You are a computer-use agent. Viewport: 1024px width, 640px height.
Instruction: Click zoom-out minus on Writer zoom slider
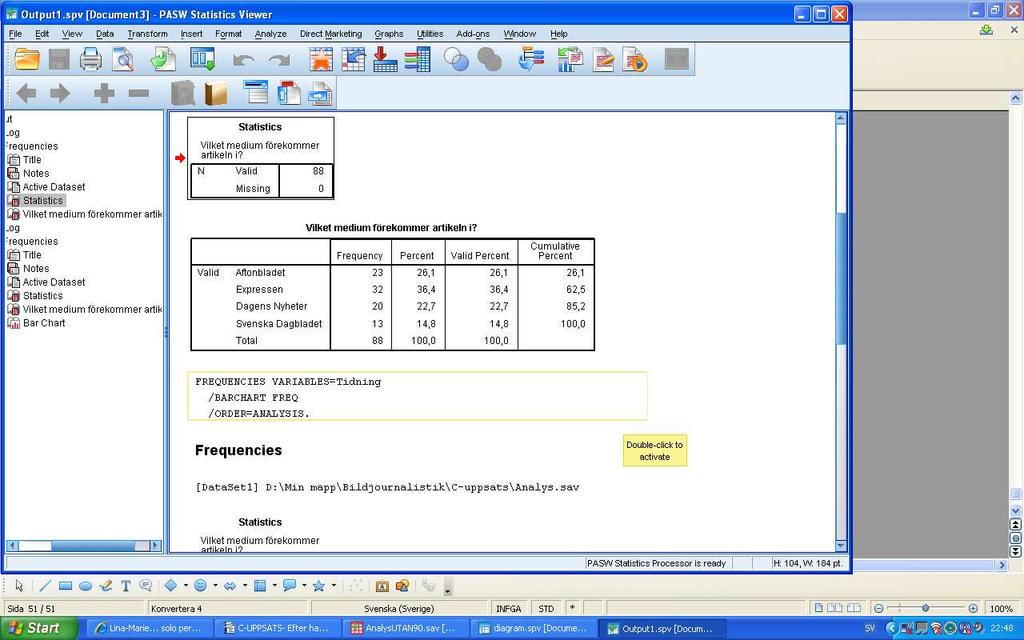(879, 608)
